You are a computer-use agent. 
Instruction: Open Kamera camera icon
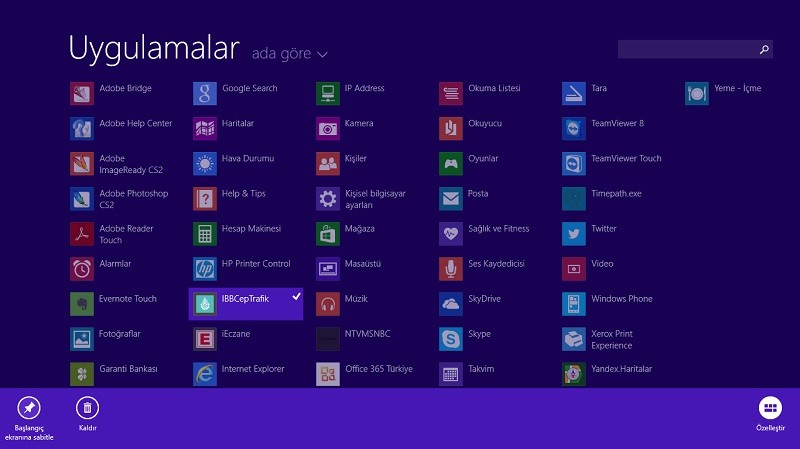[328, 129]
